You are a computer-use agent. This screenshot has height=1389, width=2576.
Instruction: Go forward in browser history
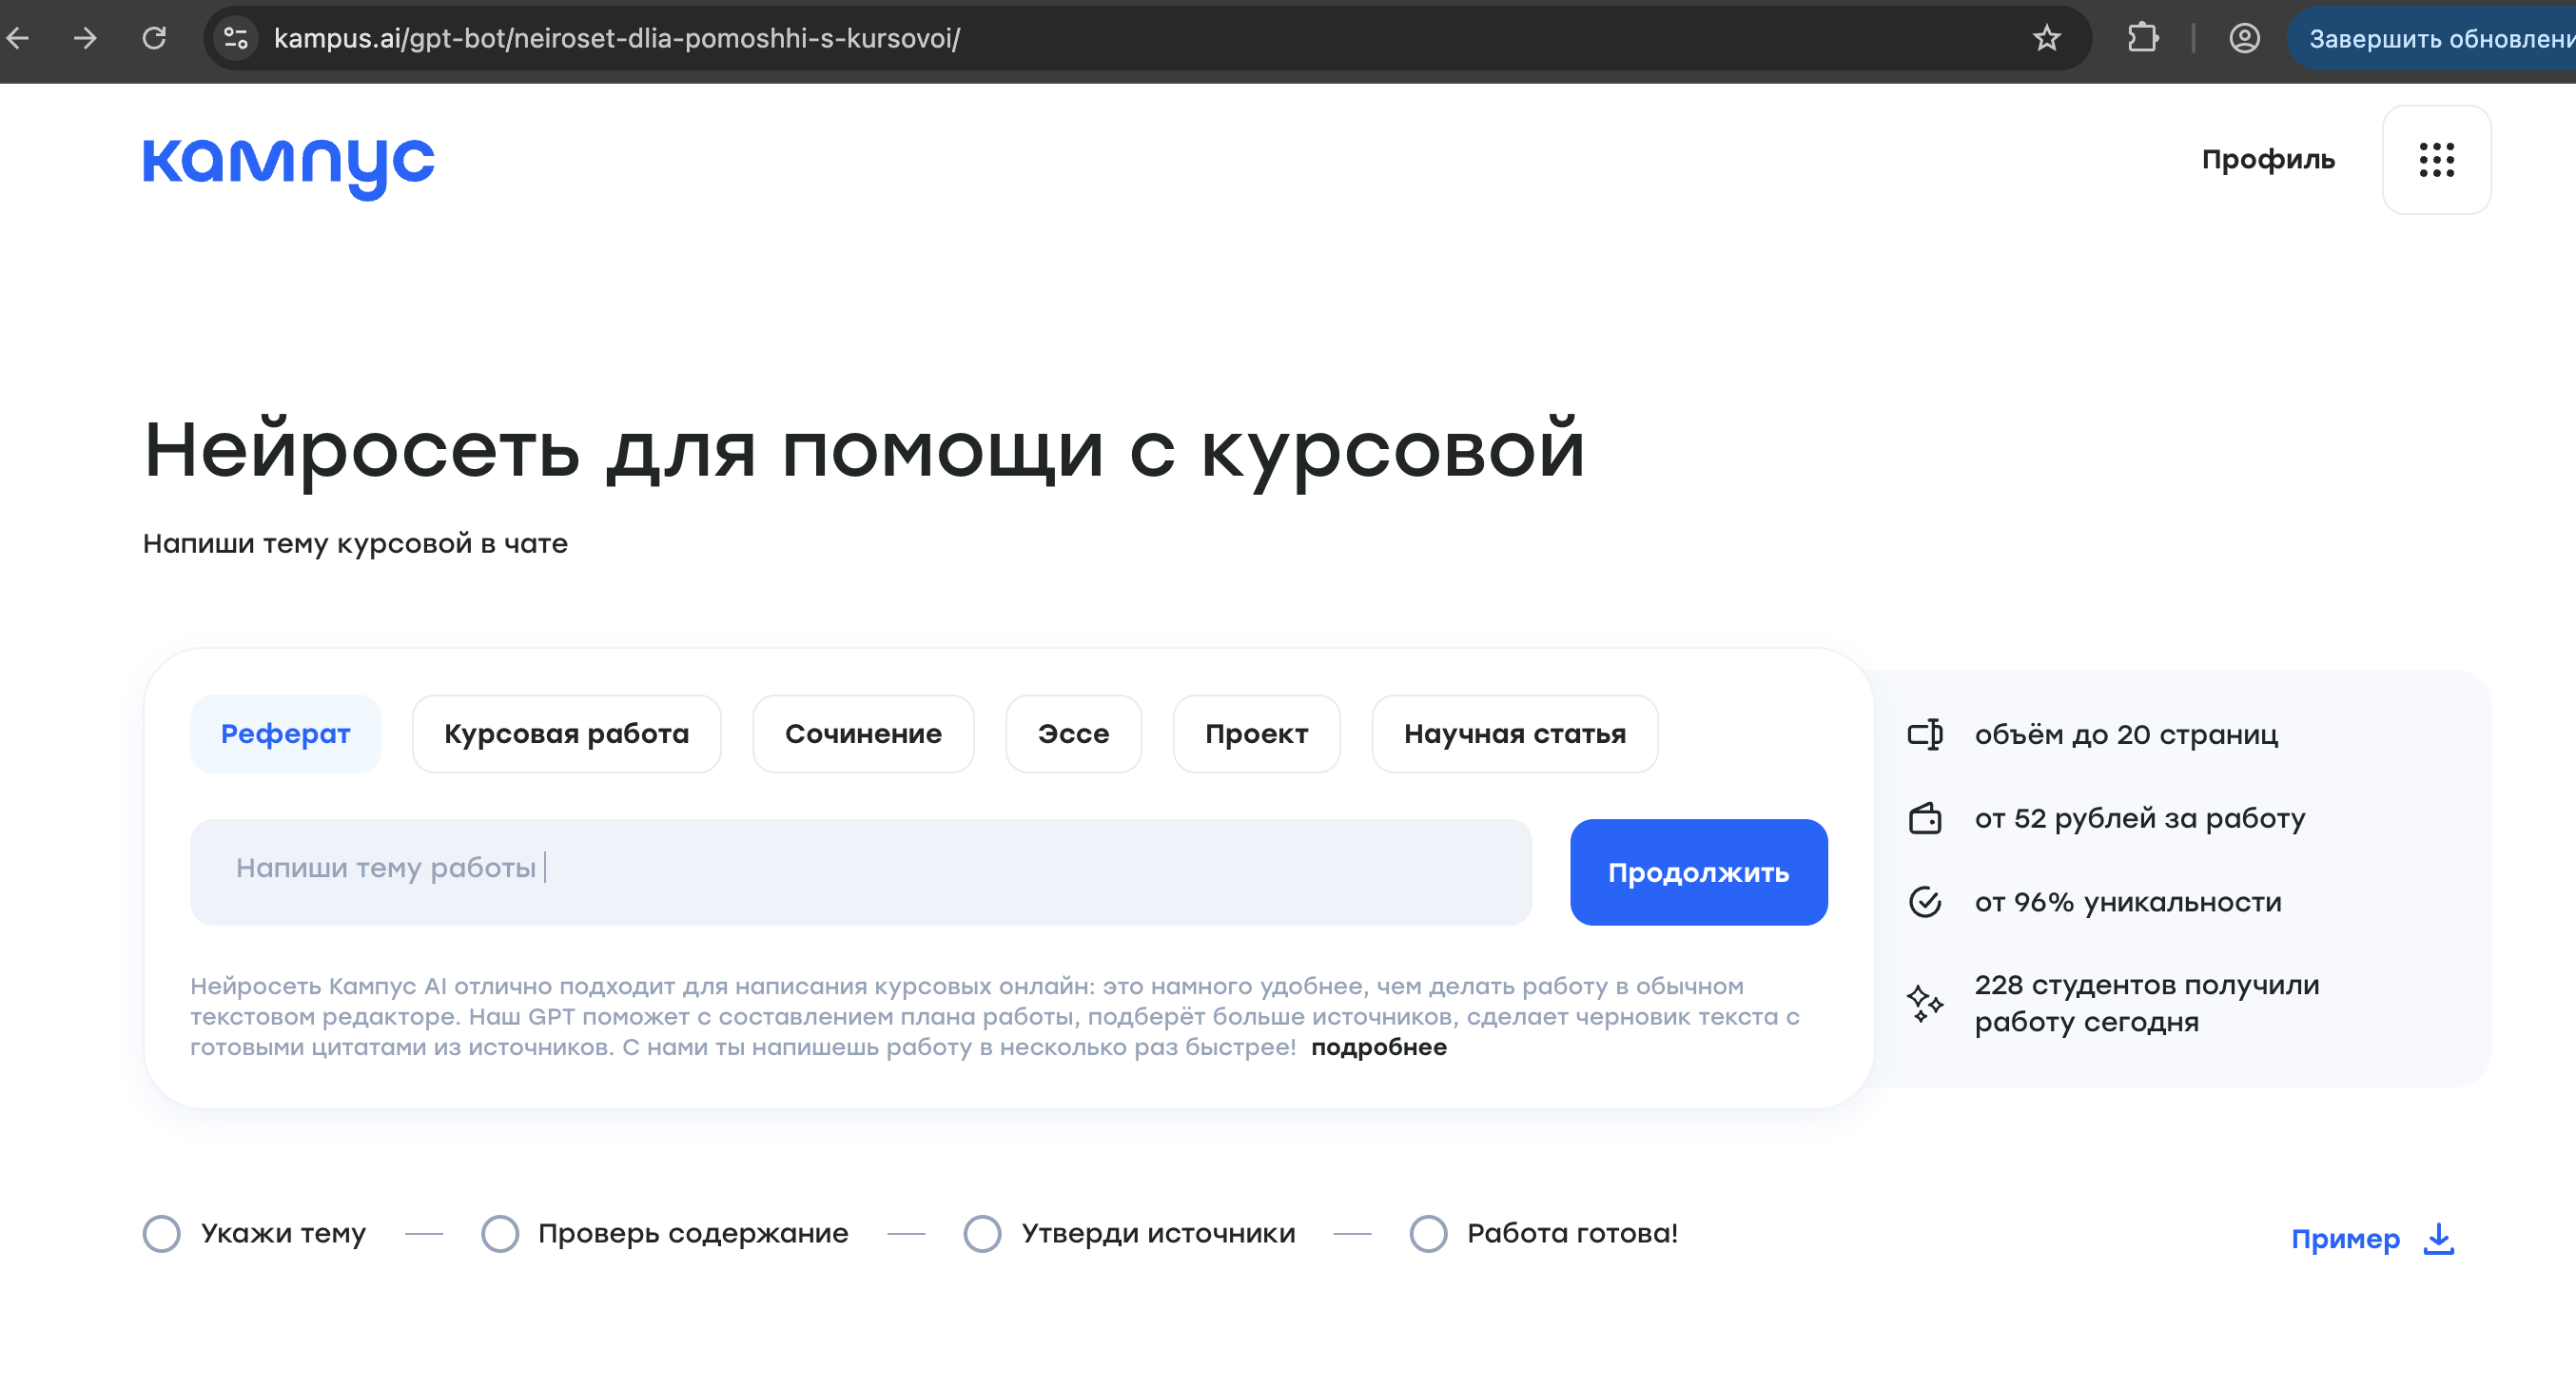[86, 38]
